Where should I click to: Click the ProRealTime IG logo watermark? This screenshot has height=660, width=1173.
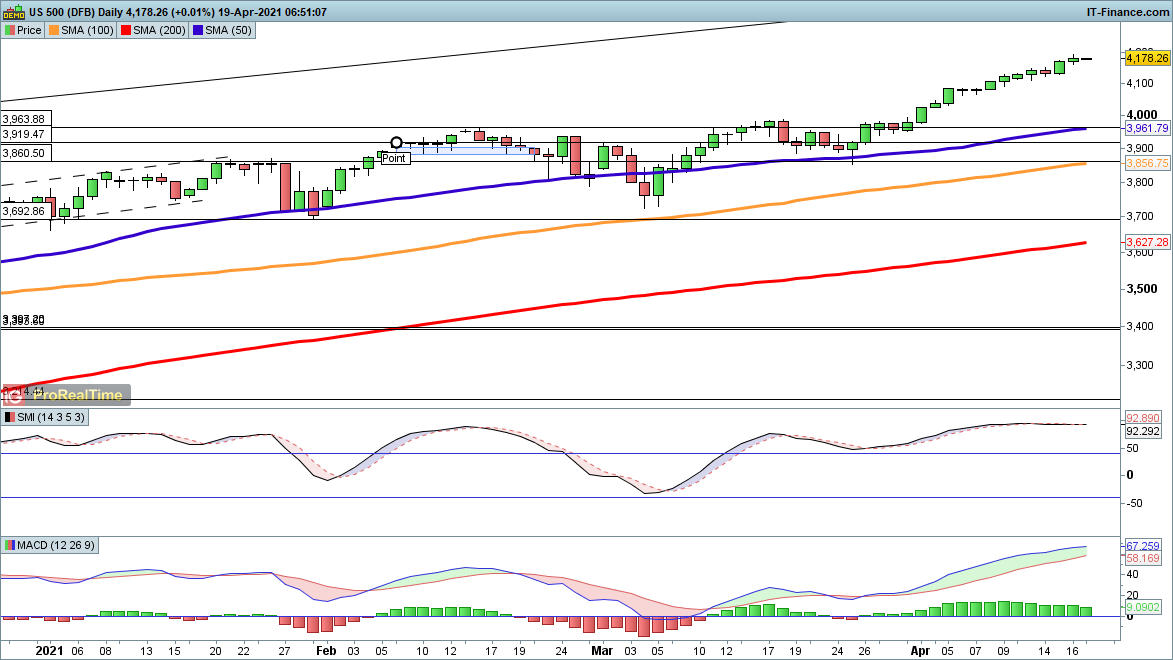[66, 395]
